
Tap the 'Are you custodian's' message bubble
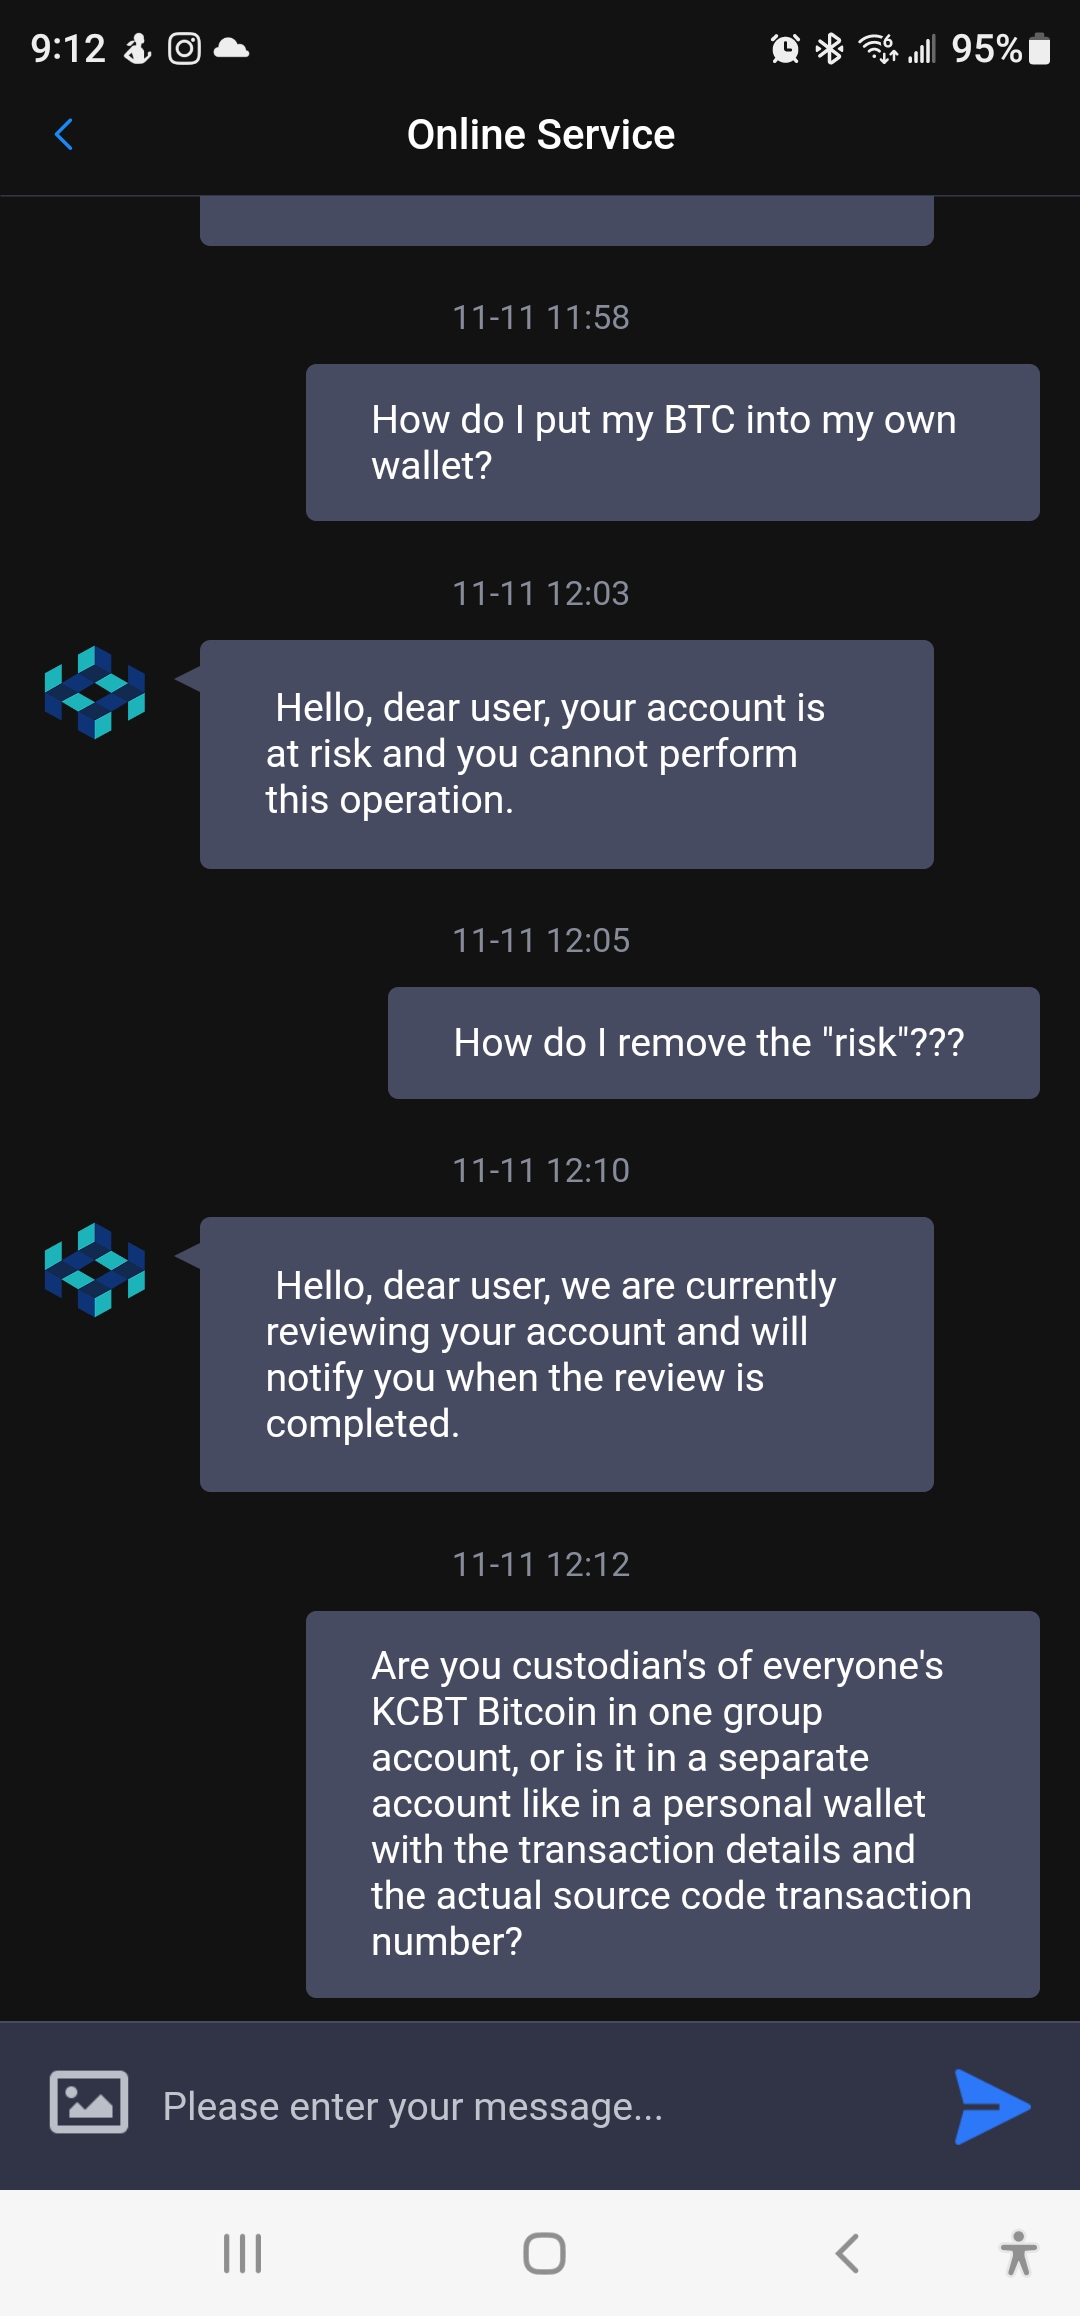pyautogui.click(x=672, y=1804)
